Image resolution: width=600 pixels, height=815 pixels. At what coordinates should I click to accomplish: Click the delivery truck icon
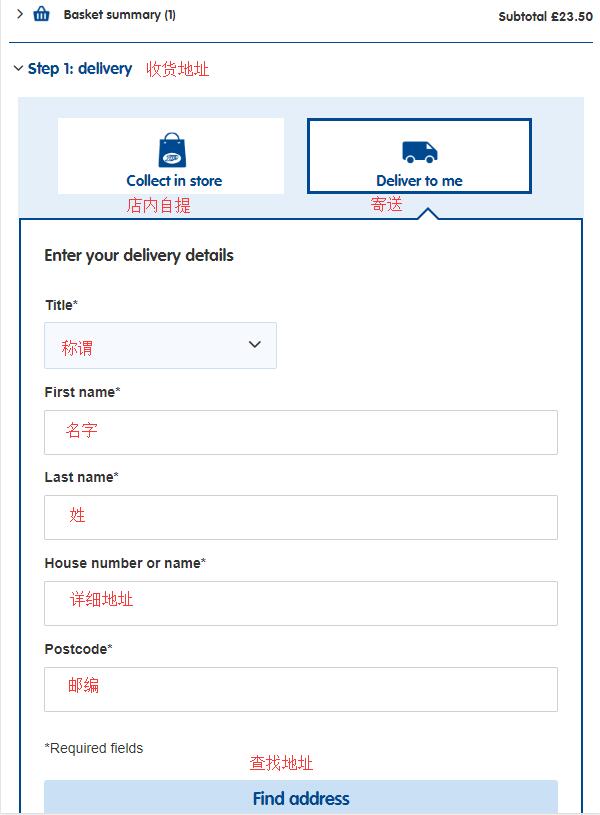(x=419, y=152)
